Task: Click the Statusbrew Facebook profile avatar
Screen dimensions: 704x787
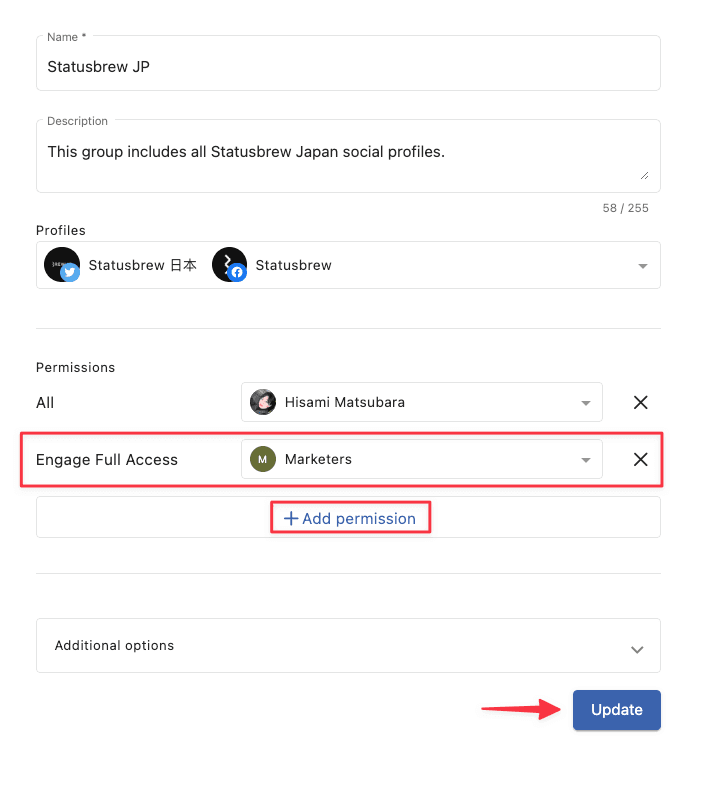Action: [229, 265]
